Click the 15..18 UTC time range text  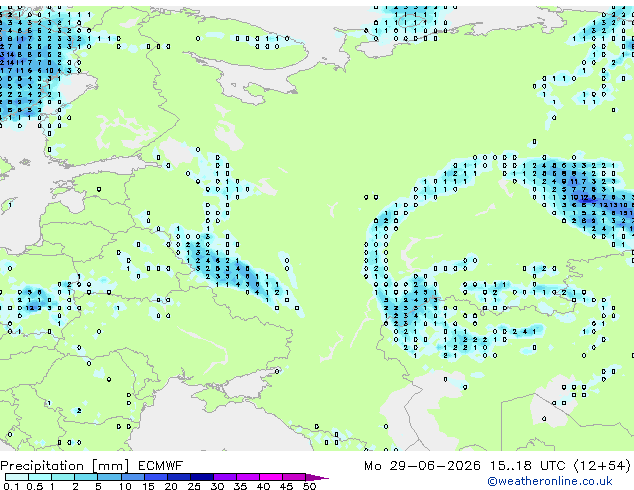coord(527,466)
